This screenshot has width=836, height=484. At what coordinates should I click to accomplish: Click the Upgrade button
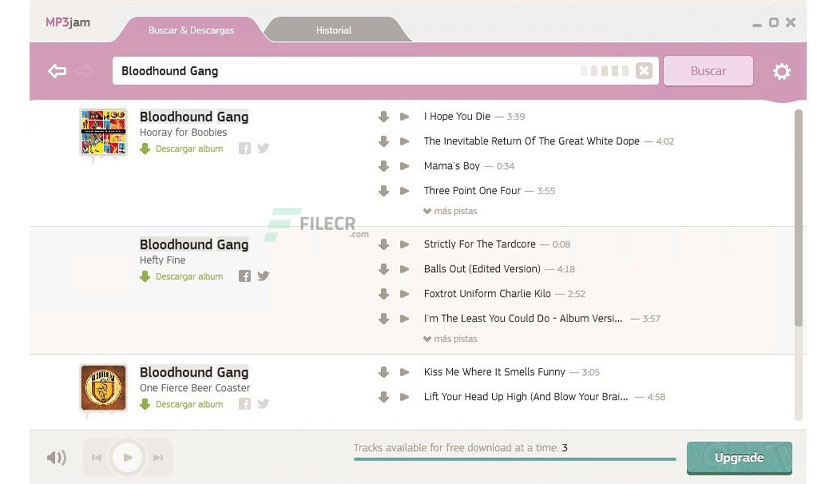(x=739, y=458)
